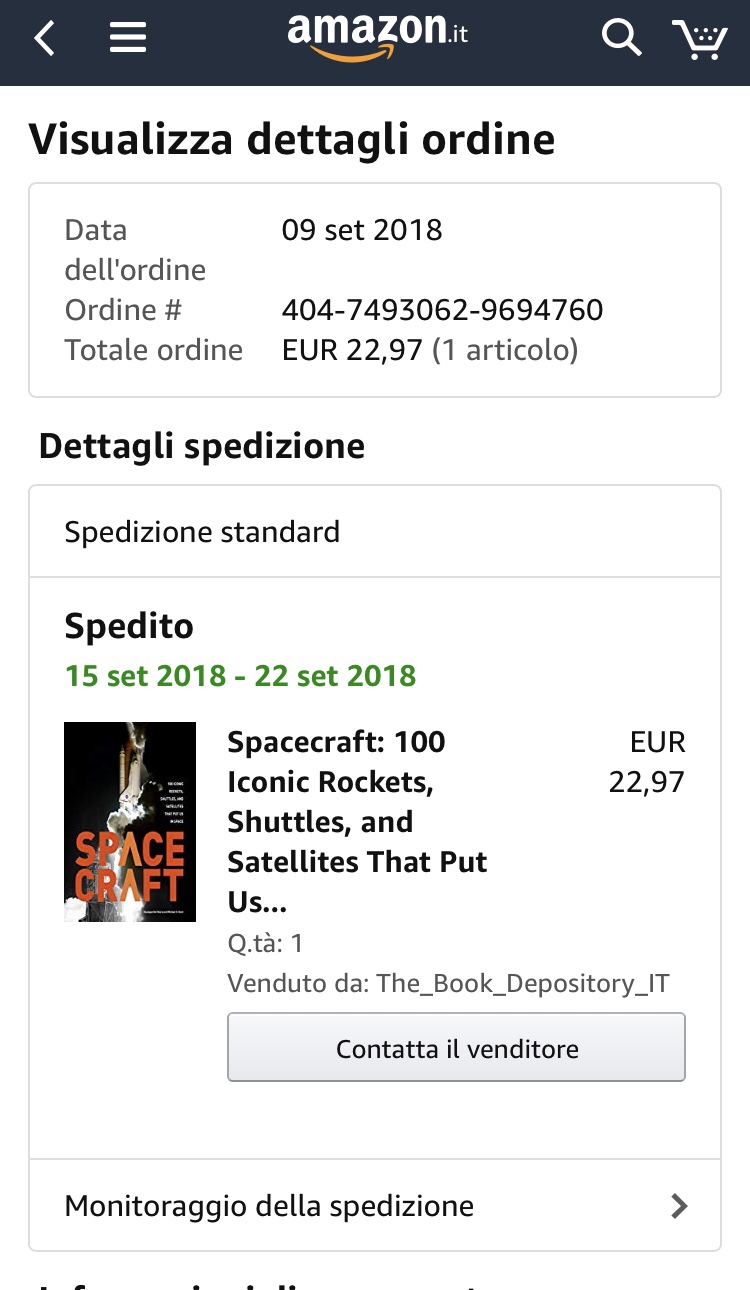Tap the Spacecraft book cover thumbnail
The width and height of the screenshot is (750, 1290).
(x=130, y=821)
